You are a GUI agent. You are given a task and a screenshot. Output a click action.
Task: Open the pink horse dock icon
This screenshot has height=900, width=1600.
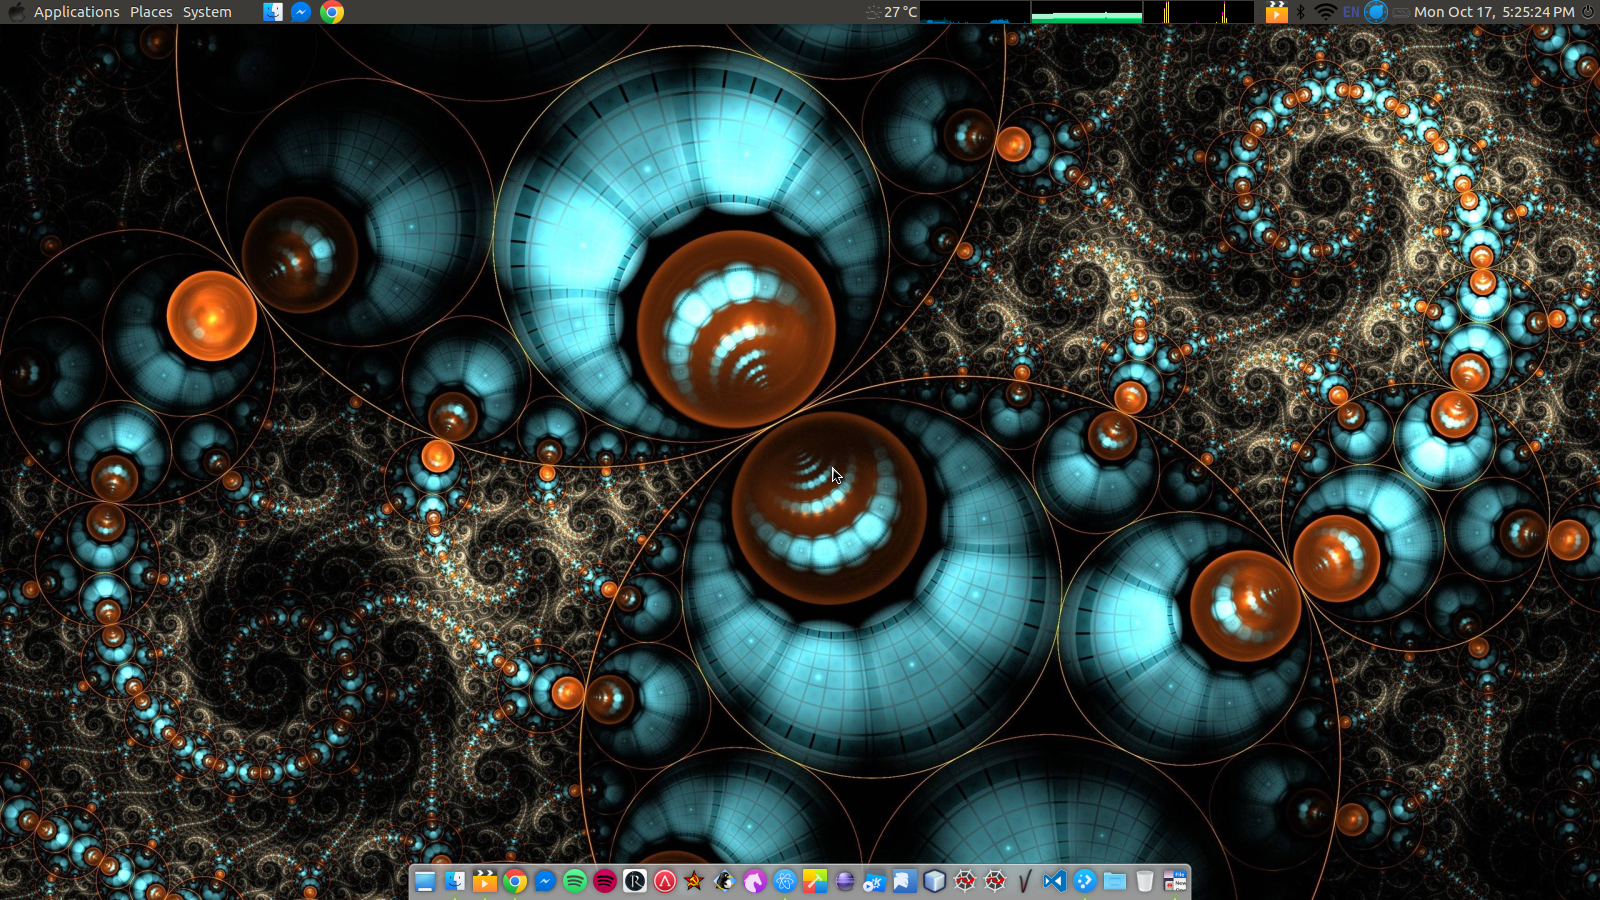point(755,881)
